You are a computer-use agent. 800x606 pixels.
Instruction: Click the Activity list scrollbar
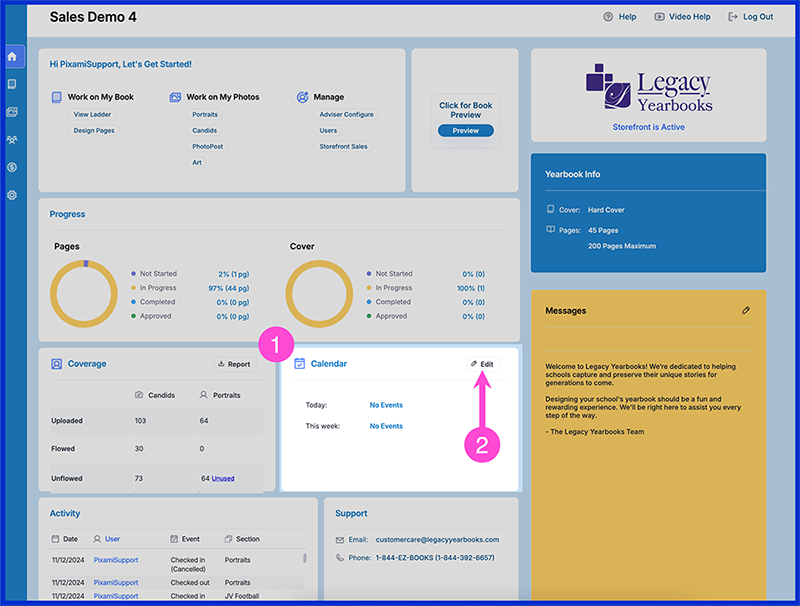(305, 558)
